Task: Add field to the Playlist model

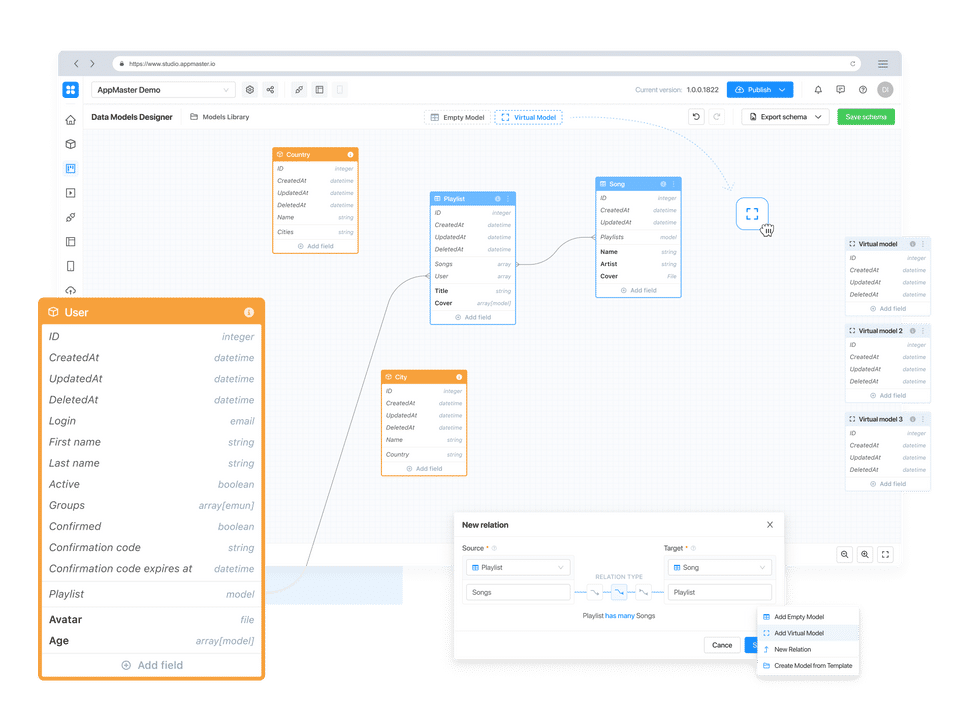Action: coord(473,317)
